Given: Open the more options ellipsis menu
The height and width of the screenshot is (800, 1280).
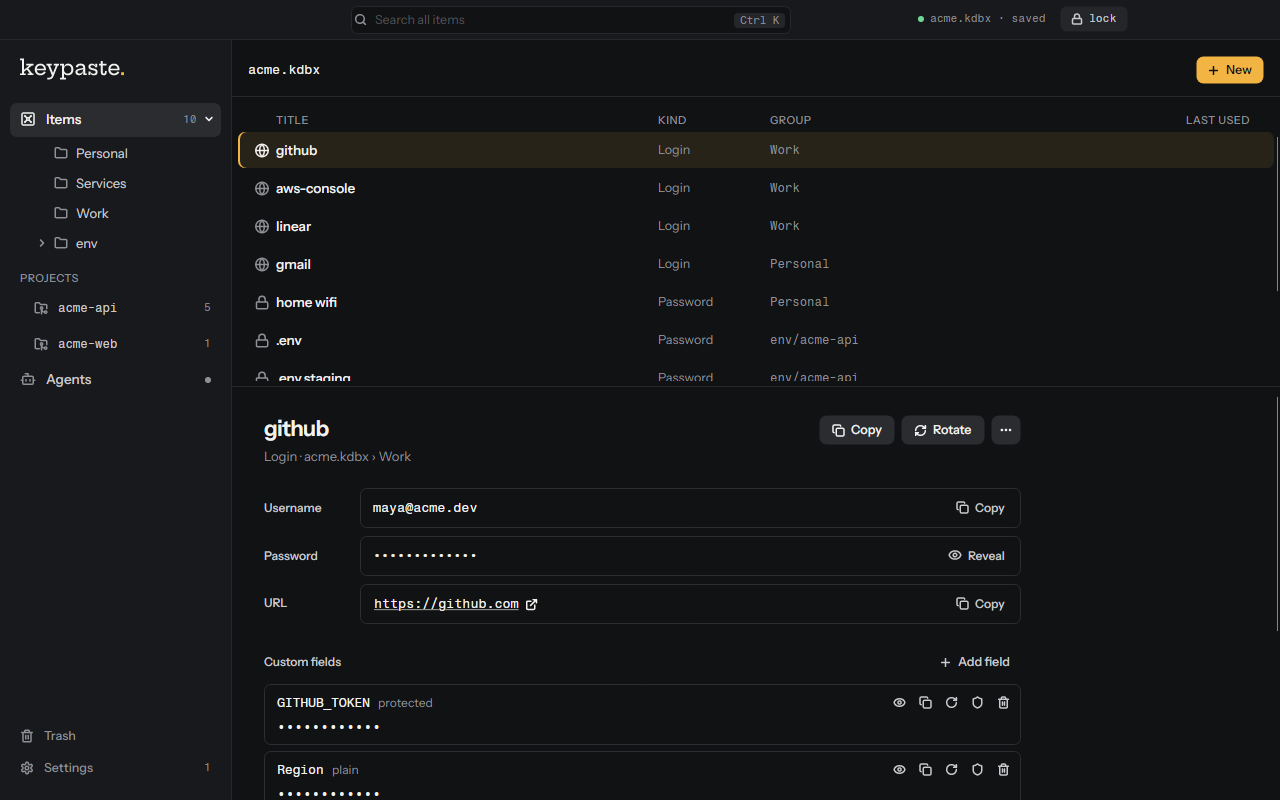Looking at the screenshot, I should (1006, 430).
